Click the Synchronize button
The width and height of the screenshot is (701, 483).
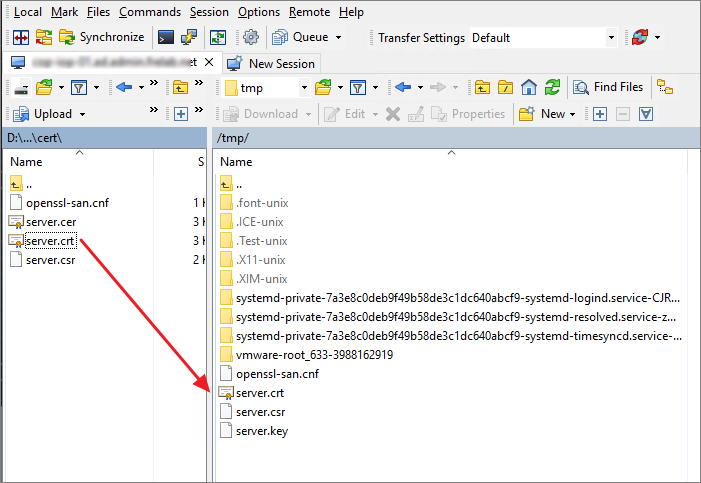[101, 37]
